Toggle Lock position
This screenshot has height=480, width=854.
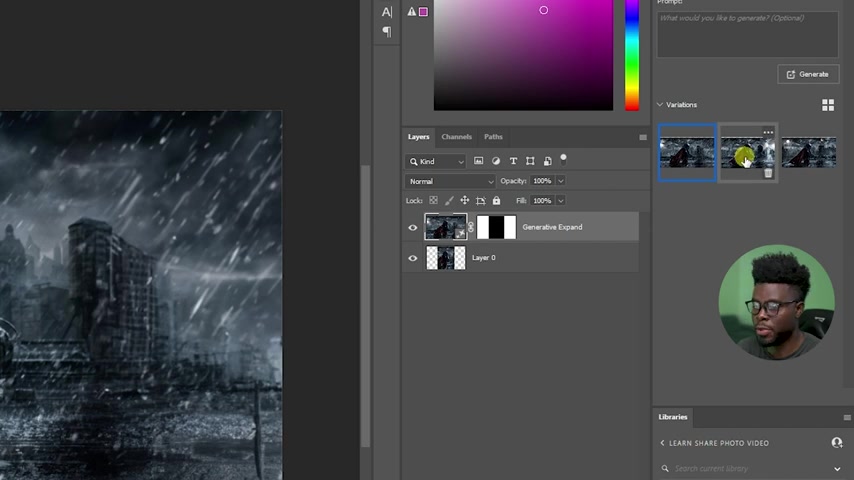point(465,200)
